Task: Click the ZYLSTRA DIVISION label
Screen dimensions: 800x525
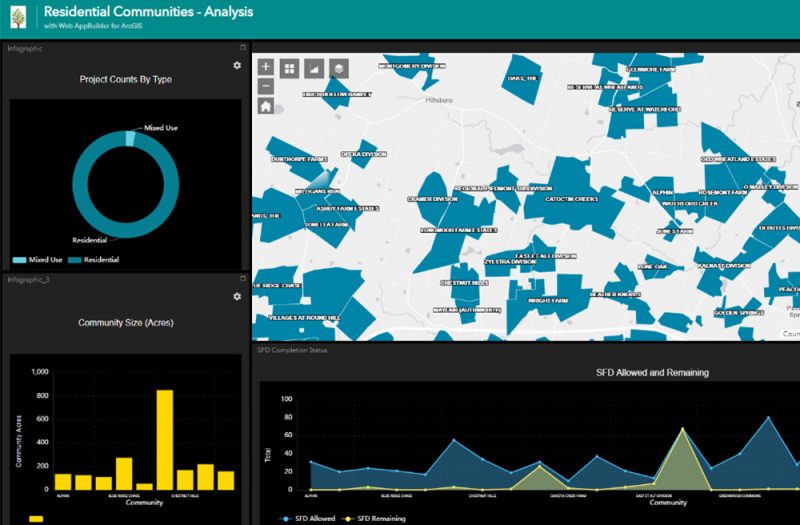Action: (x=510, y=262)
